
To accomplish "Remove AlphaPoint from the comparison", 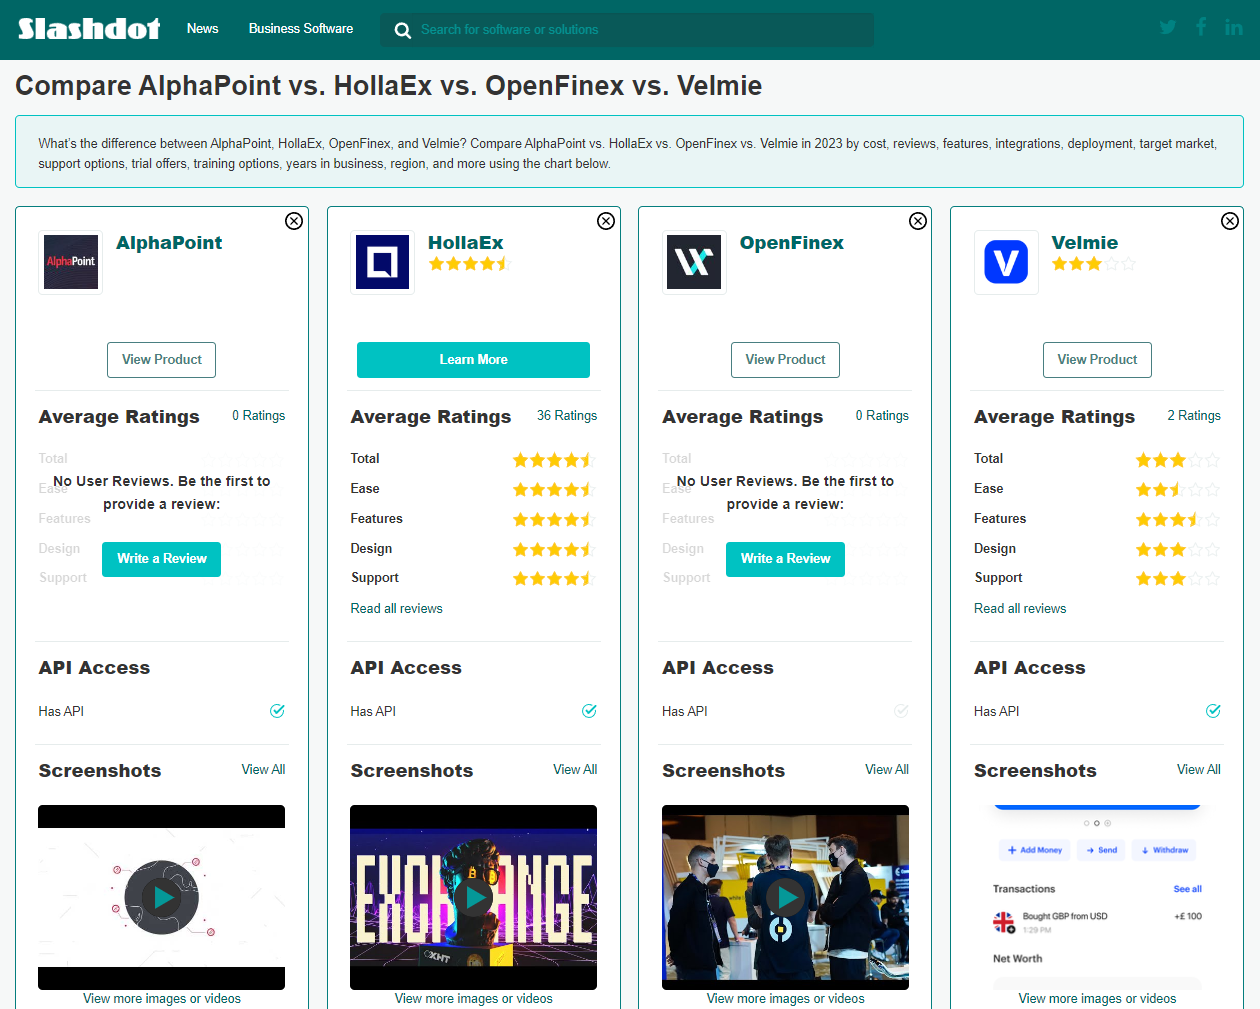I will (293, 221).
